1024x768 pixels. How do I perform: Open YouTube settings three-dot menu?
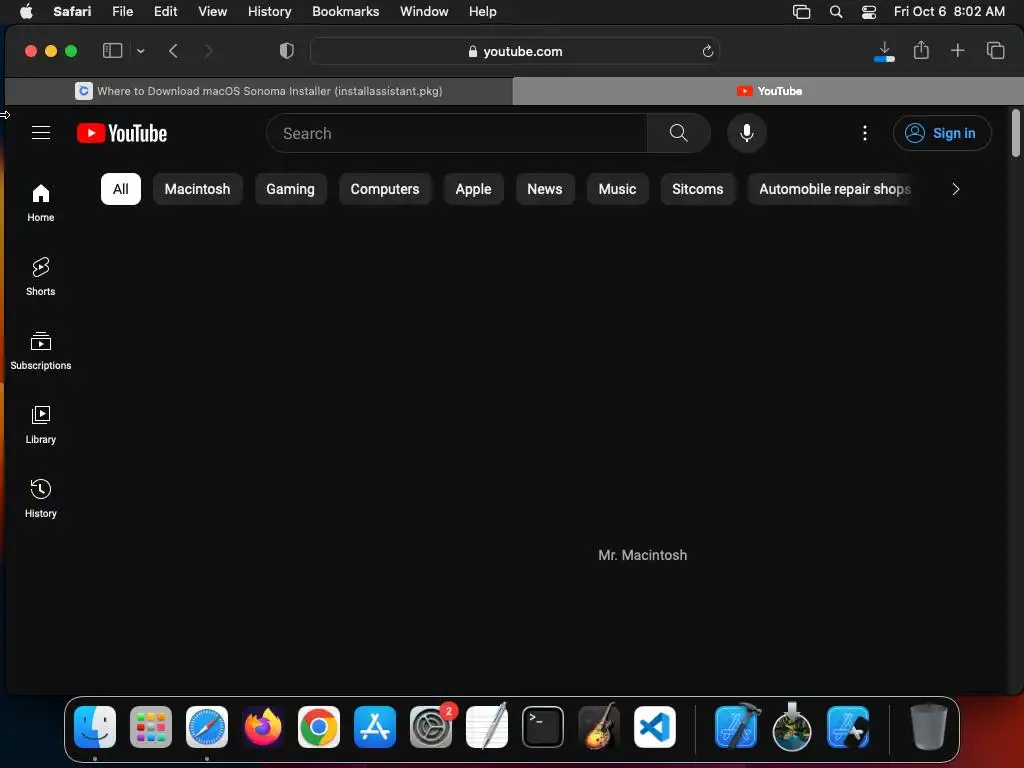[865, 133]
